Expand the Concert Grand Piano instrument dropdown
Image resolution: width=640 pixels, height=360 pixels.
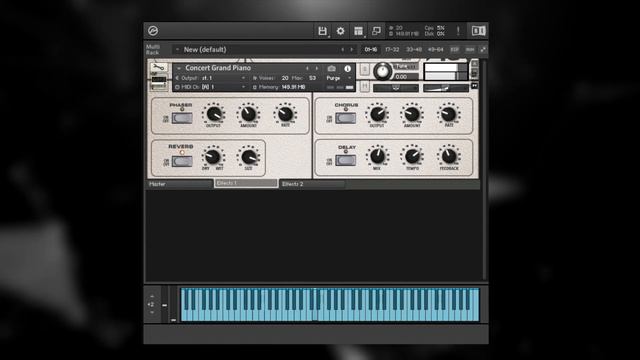(x=178, y=68)
